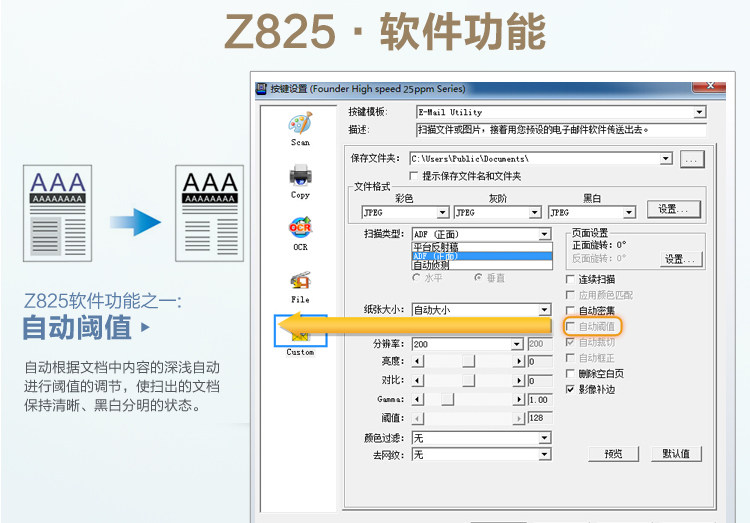The width and height of the screenshot is (750, 523).
Task: Toggle the 删除空白页 checkbox
Action: tap(570, 374)
